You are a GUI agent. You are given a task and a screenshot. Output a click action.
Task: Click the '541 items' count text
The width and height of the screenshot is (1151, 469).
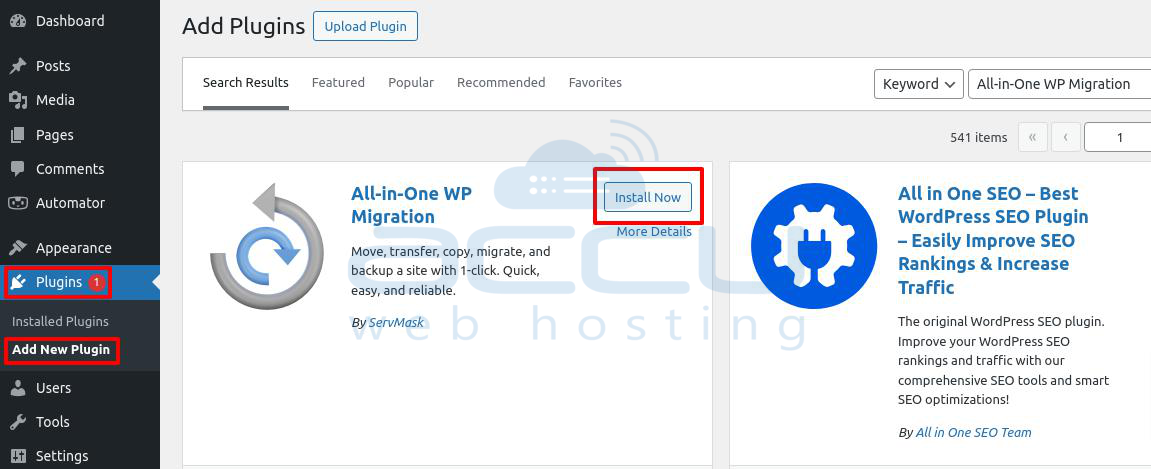978,137
